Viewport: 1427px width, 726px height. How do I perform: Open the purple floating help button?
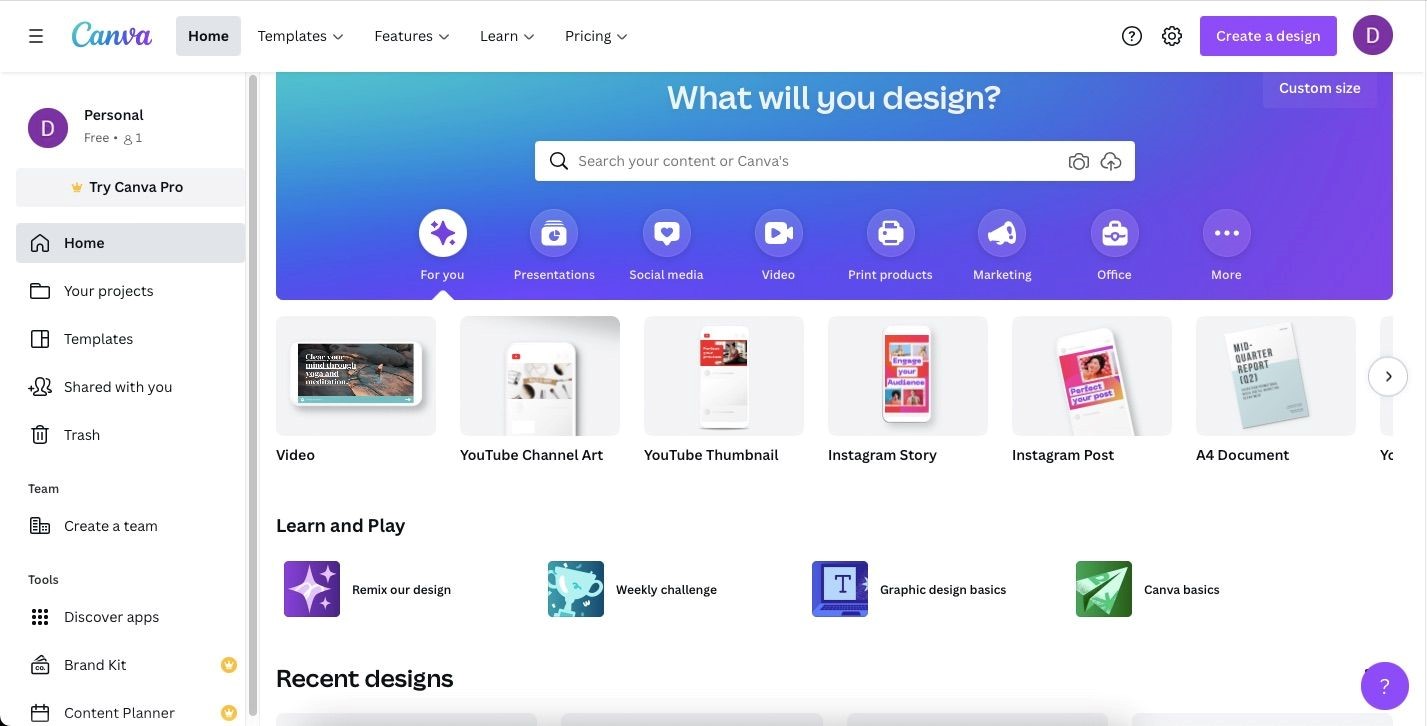1385,686
